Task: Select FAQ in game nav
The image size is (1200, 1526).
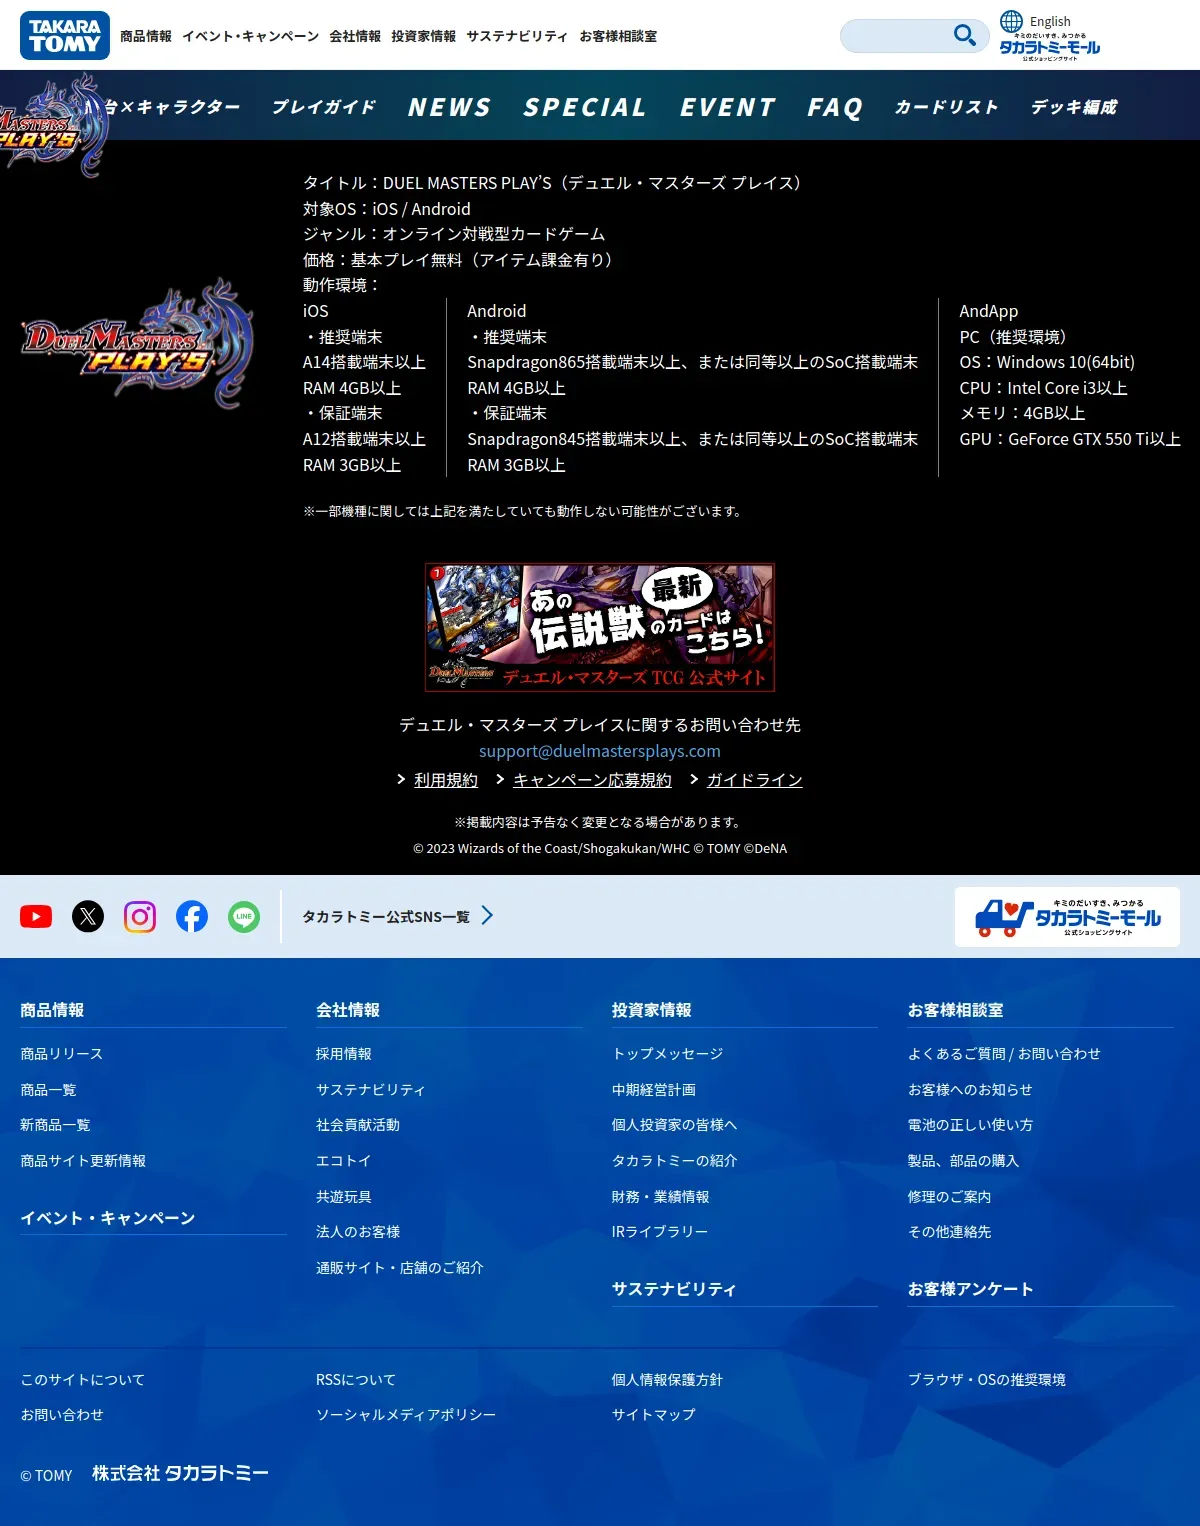Action: point(835,107)
